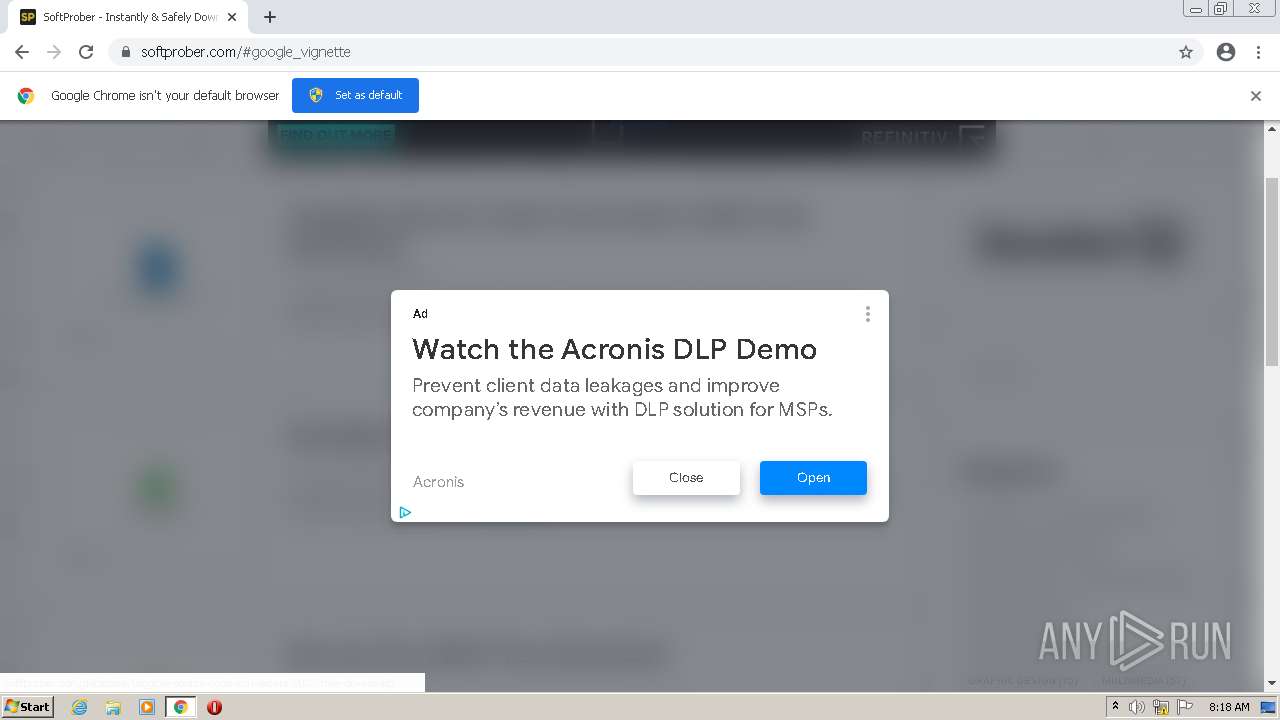The width and height of the screenshot is (1280, 720).
Task: Open the ad options three-dot menu
Action: [868, 314]
